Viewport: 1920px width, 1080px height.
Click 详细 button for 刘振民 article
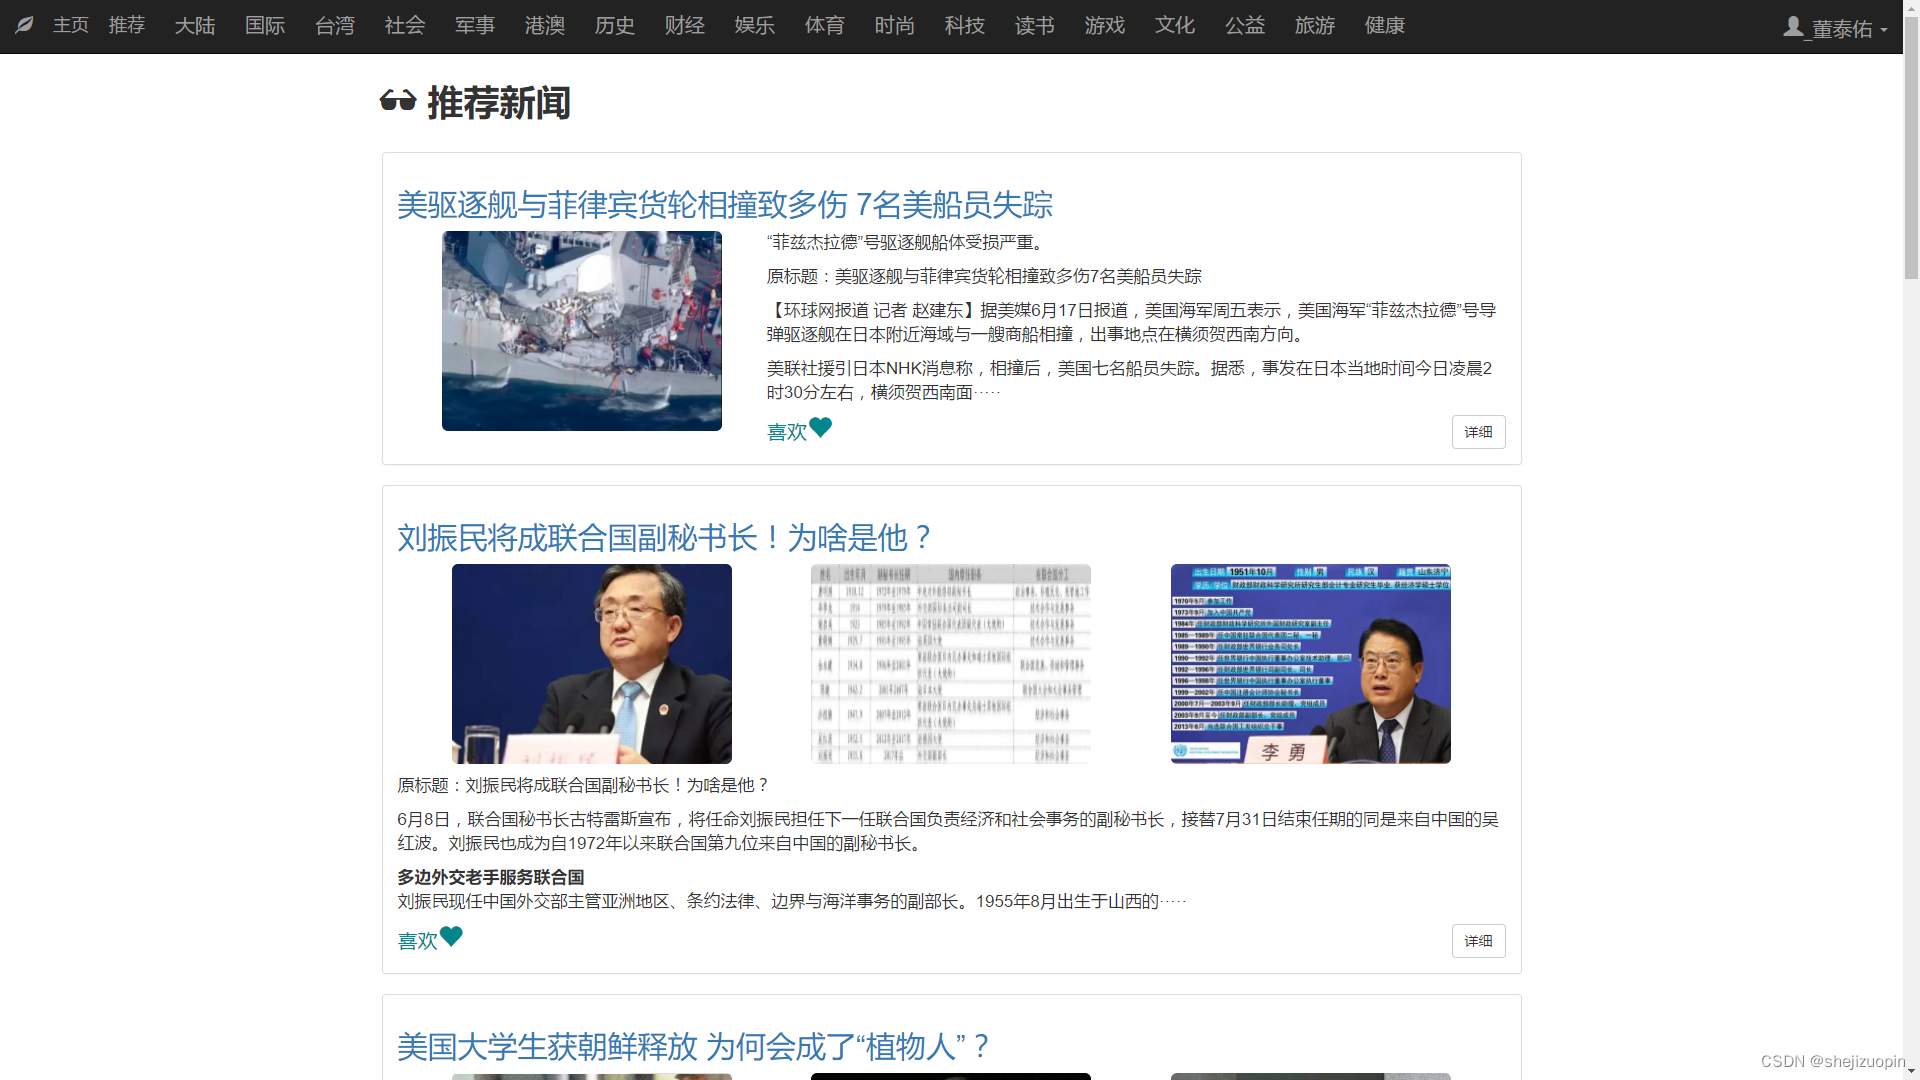[x=1478, y=941]
